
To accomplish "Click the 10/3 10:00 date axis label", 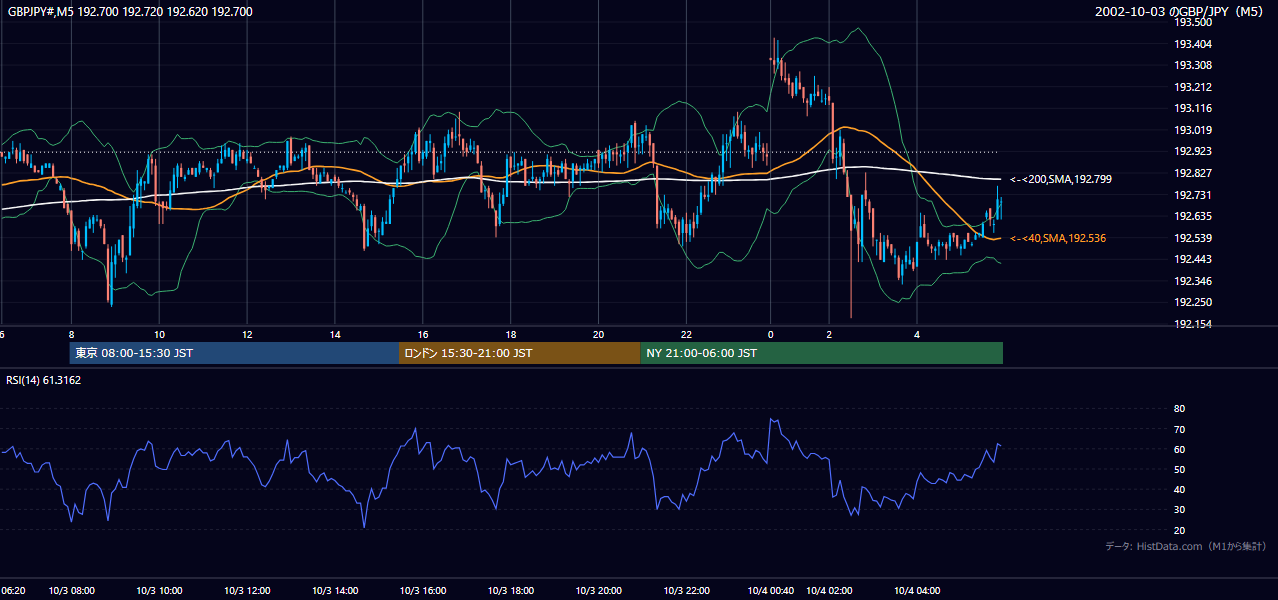I will (x=160, y=590).
